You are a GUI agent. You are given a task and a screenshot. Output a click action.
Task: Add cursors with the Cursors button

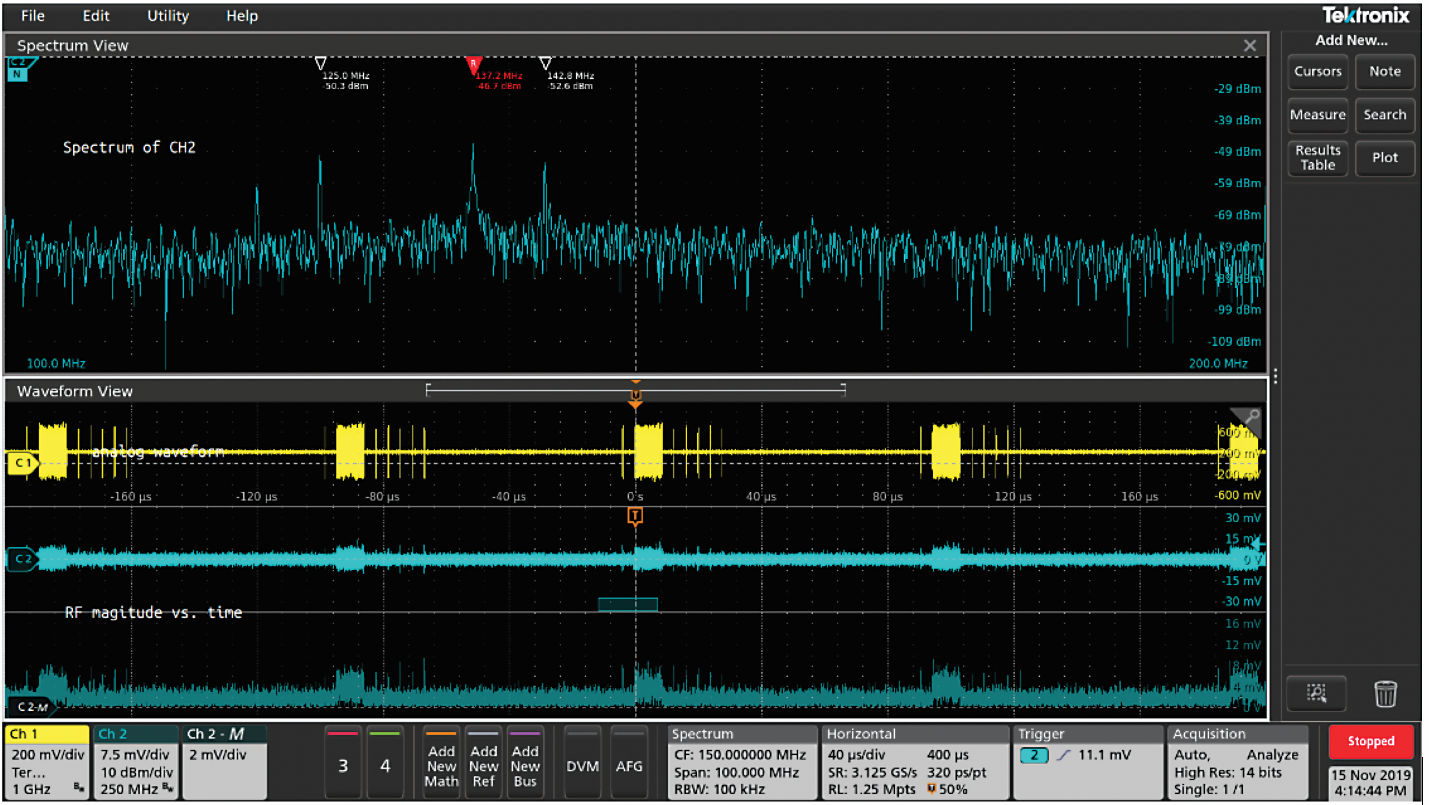pyautogui.click(x=1317, y=71)
